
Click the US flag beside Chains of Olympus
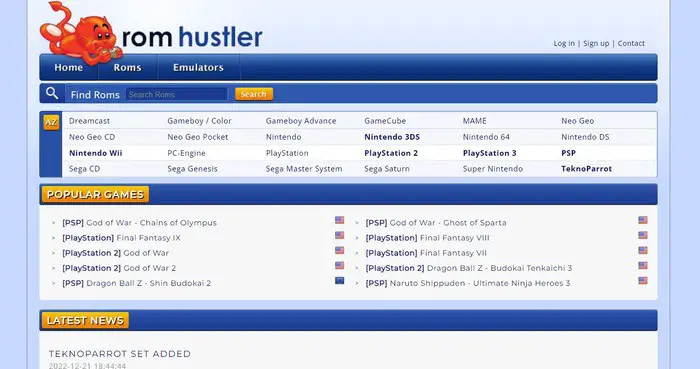pos(340,220)
